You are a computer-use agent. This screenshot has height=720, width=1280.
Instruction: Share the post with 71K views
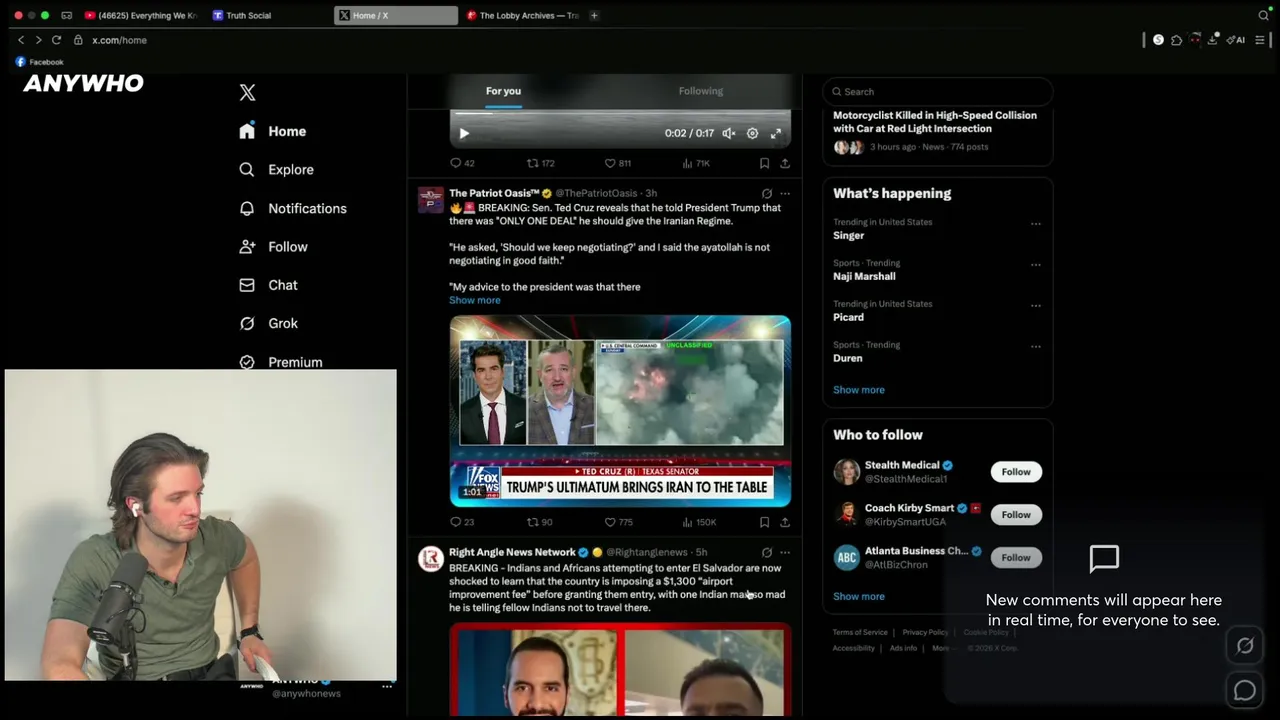click(x=785, y=163)
